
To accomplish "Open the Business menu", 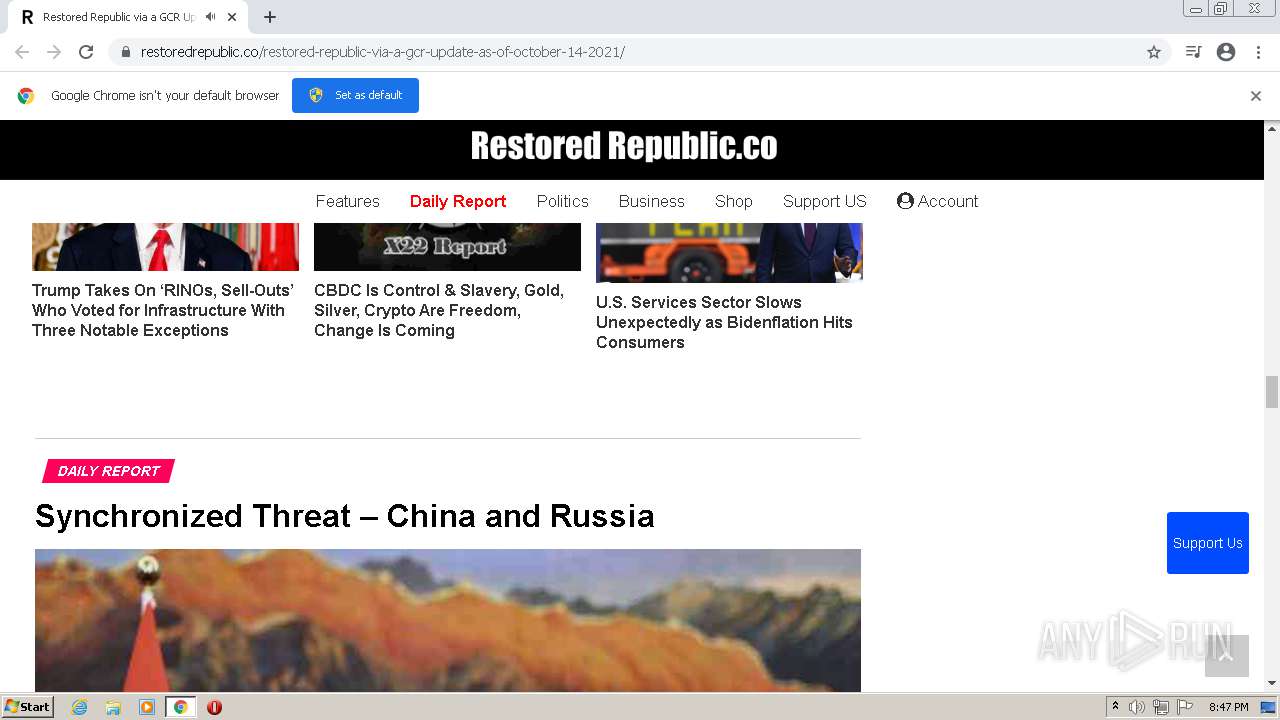I will pyautogui.click(x=652, y=201).
